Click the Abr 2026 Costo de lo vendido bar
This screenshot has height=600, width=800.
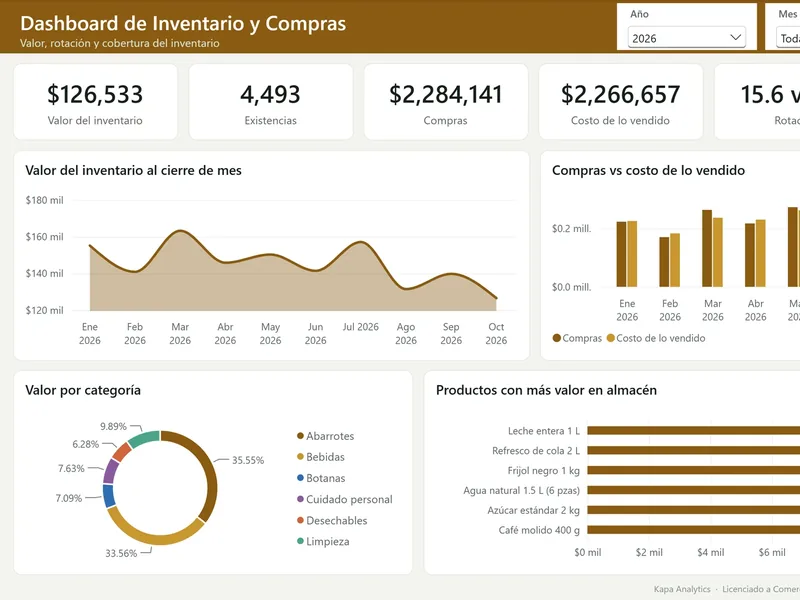pyautogui.click(x=760, y=253)
